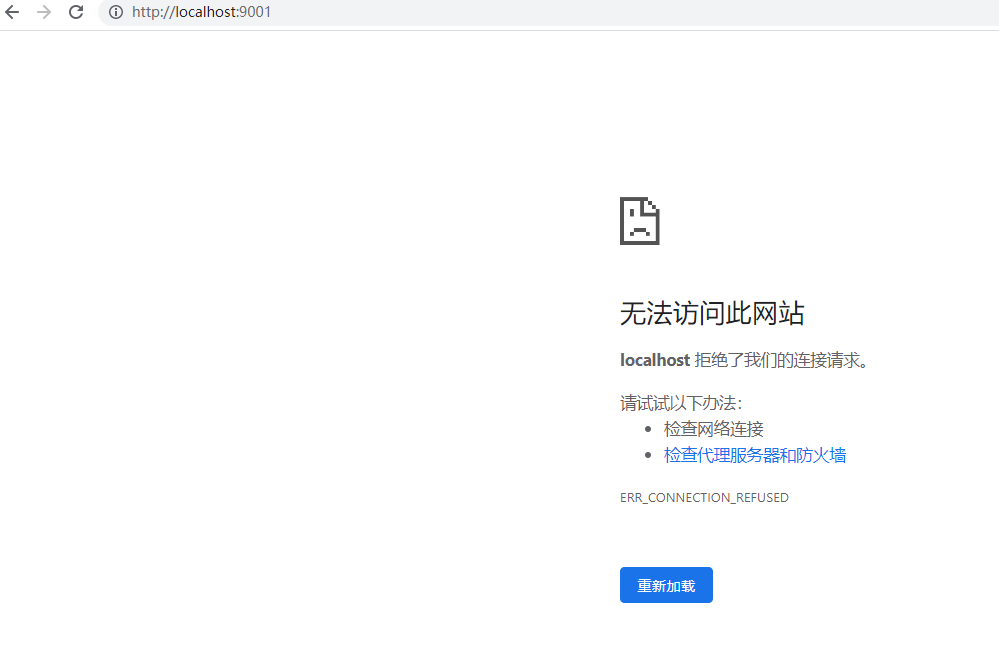The image size is (999, 661).
Task: Click the sad-face document error icon
Action: click(639, 220)
